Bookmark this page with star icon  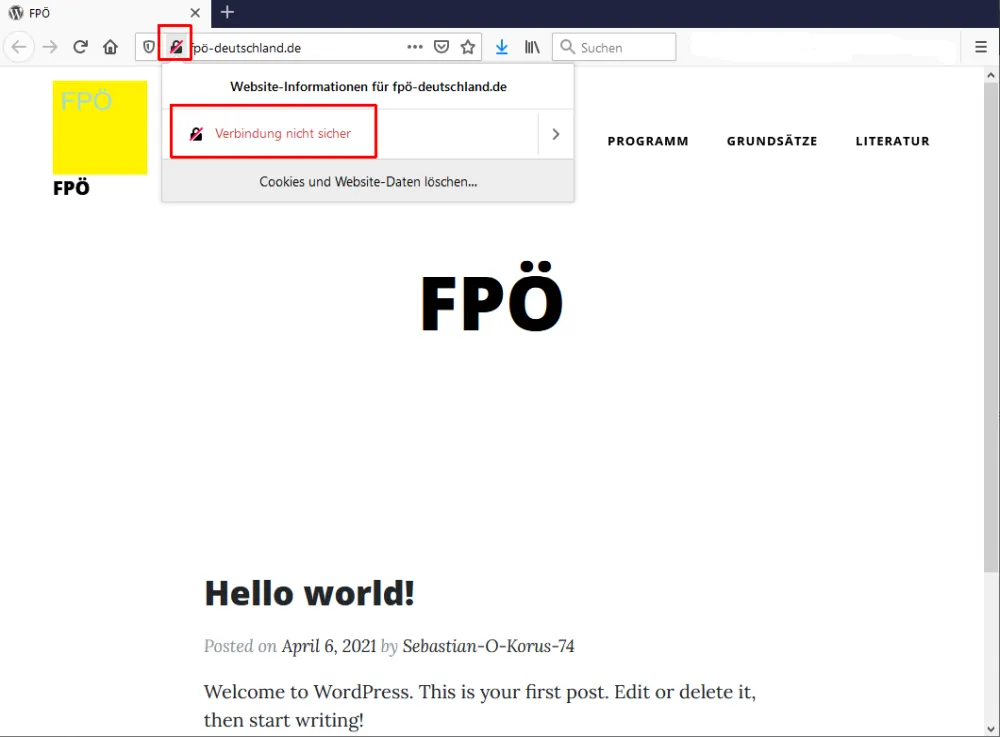(468, 47)
